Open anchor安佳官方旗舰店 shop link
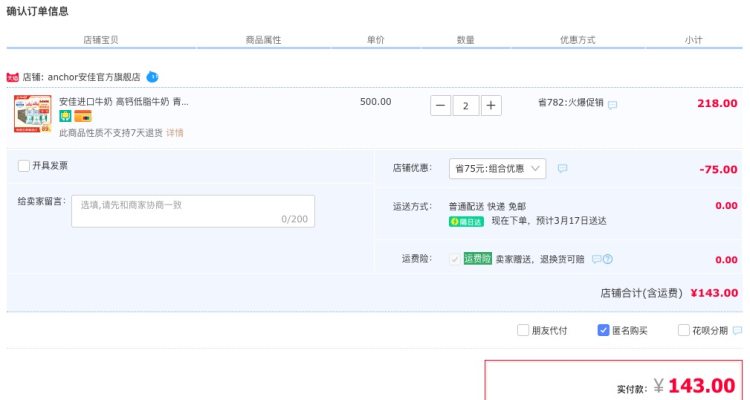This screenshot has width=750, height=400. coord(94,77)
